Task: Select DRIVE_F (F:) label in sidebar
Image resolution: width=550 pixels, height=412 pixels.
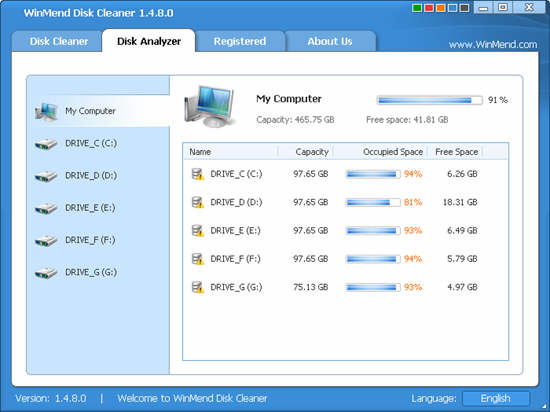Action: (x=90, y=240)
